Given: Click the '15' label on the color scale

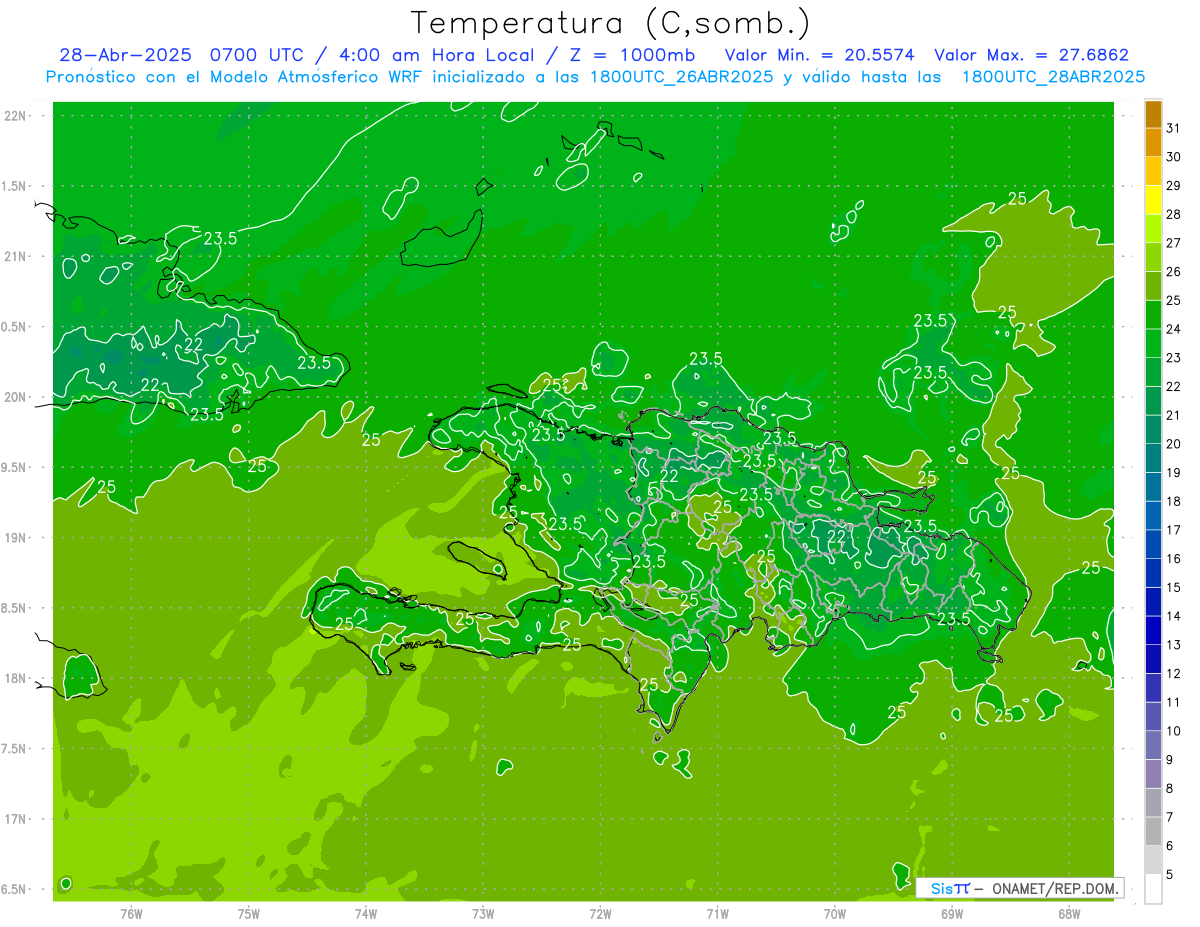Looking at the screenshot, I should [x=1173, y=588].
